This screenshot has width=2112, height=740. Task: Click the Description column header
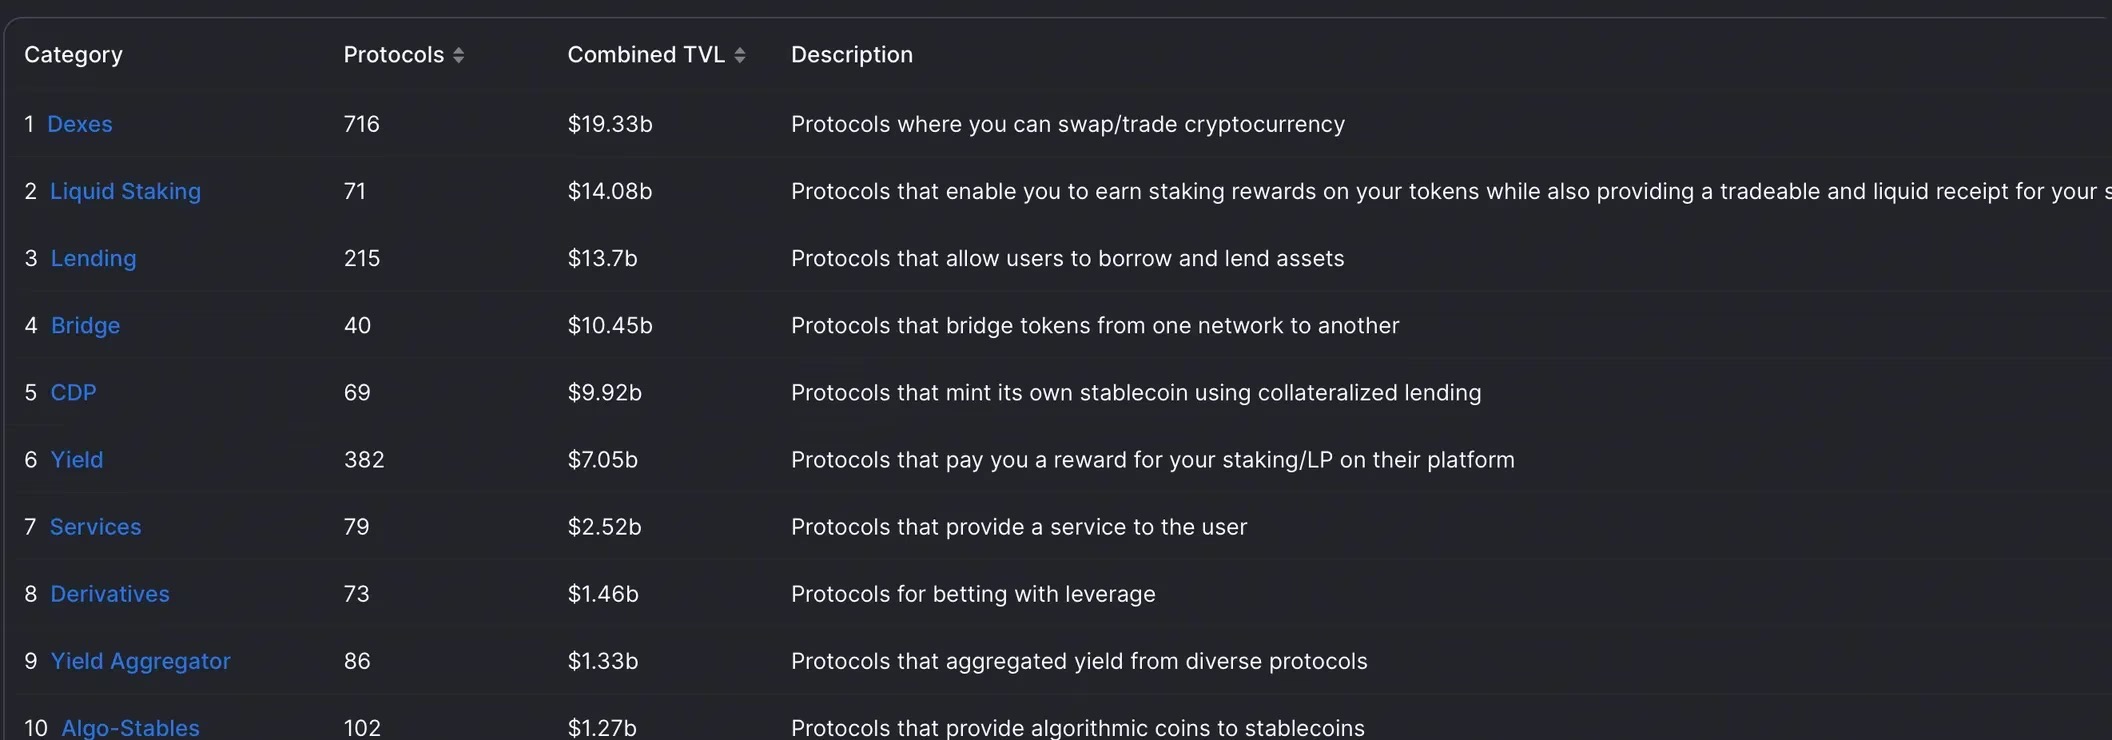click(x=852, y=55)
